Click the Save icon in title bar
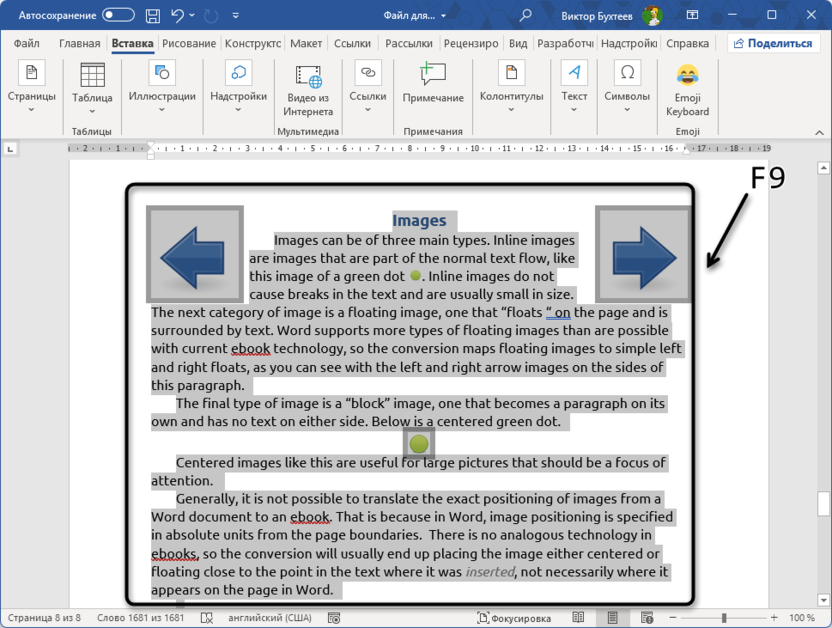Screen dimensions: 832x628 [x=152, y=15]
